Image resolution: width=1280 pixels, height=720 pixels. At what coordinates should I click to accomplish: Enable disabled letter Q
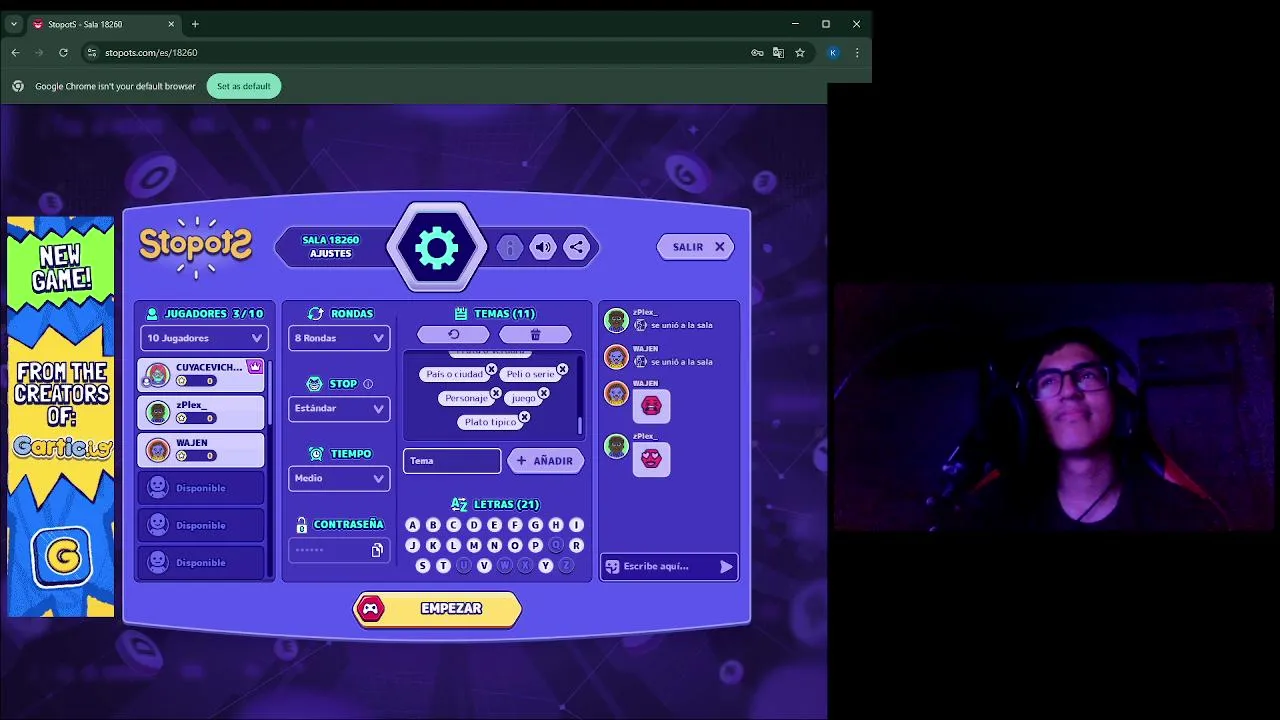[x=556, y=545]
